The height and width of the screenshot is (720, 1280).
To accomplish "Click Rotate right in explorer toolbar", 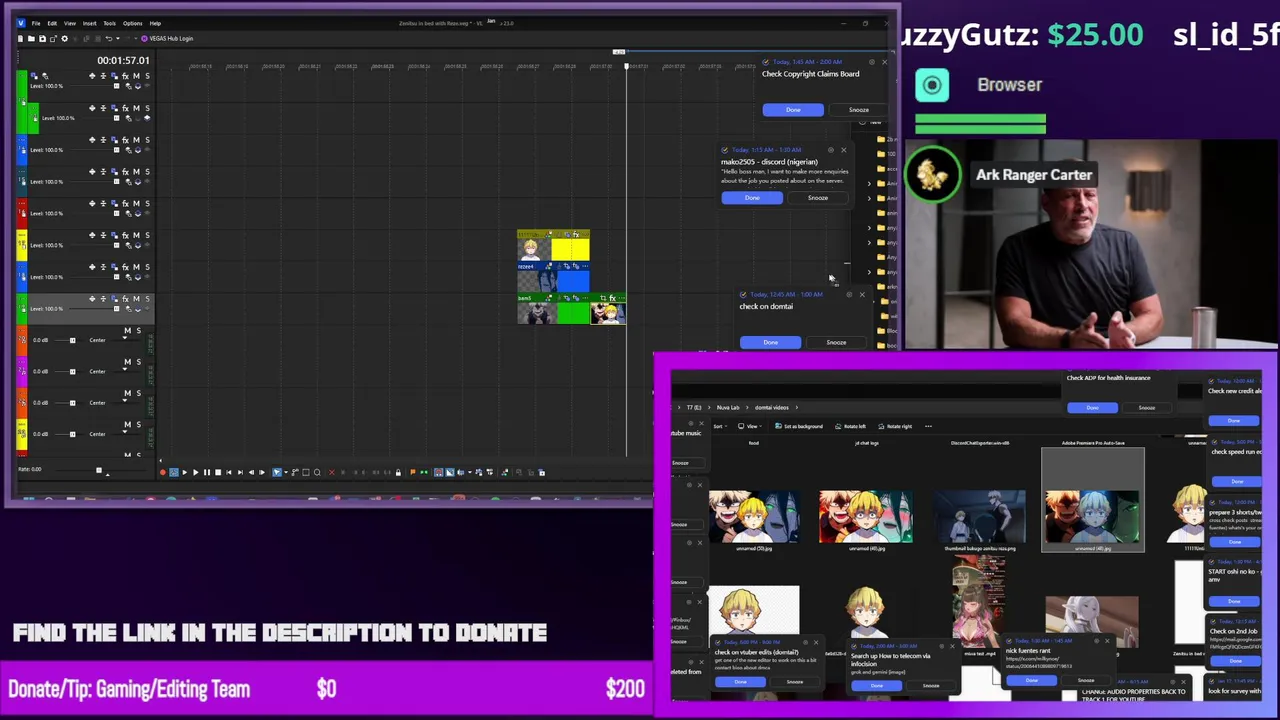I will pos(895,426).
